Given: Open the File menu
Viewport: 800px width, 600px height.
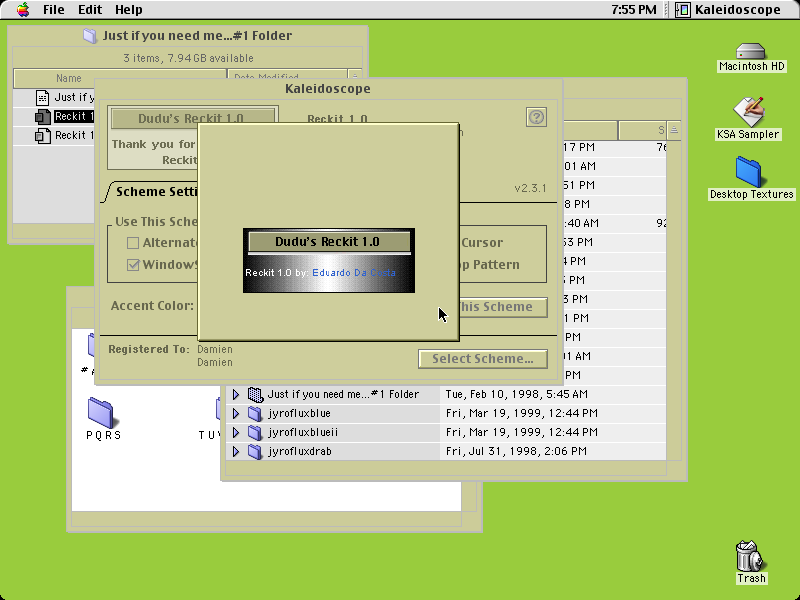Looking at the screenshot, I should click(x=54, y=10).
